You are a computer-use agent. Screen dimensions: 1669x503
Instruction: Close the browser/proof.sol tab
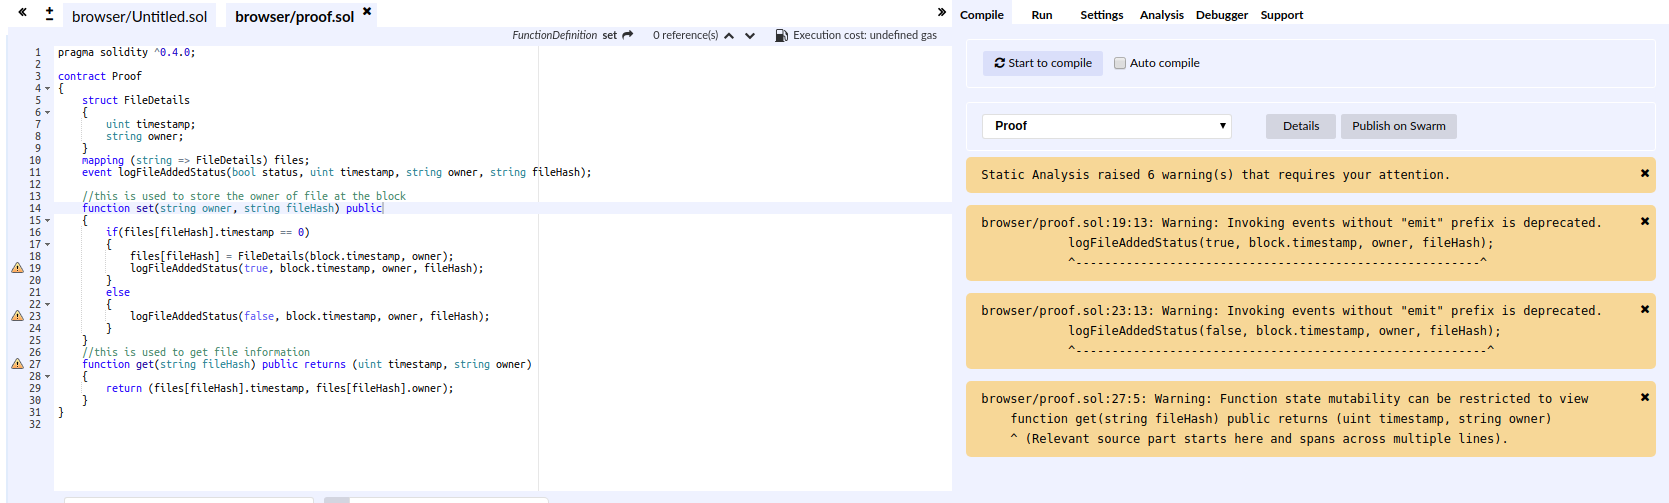[x=367, y=12]
